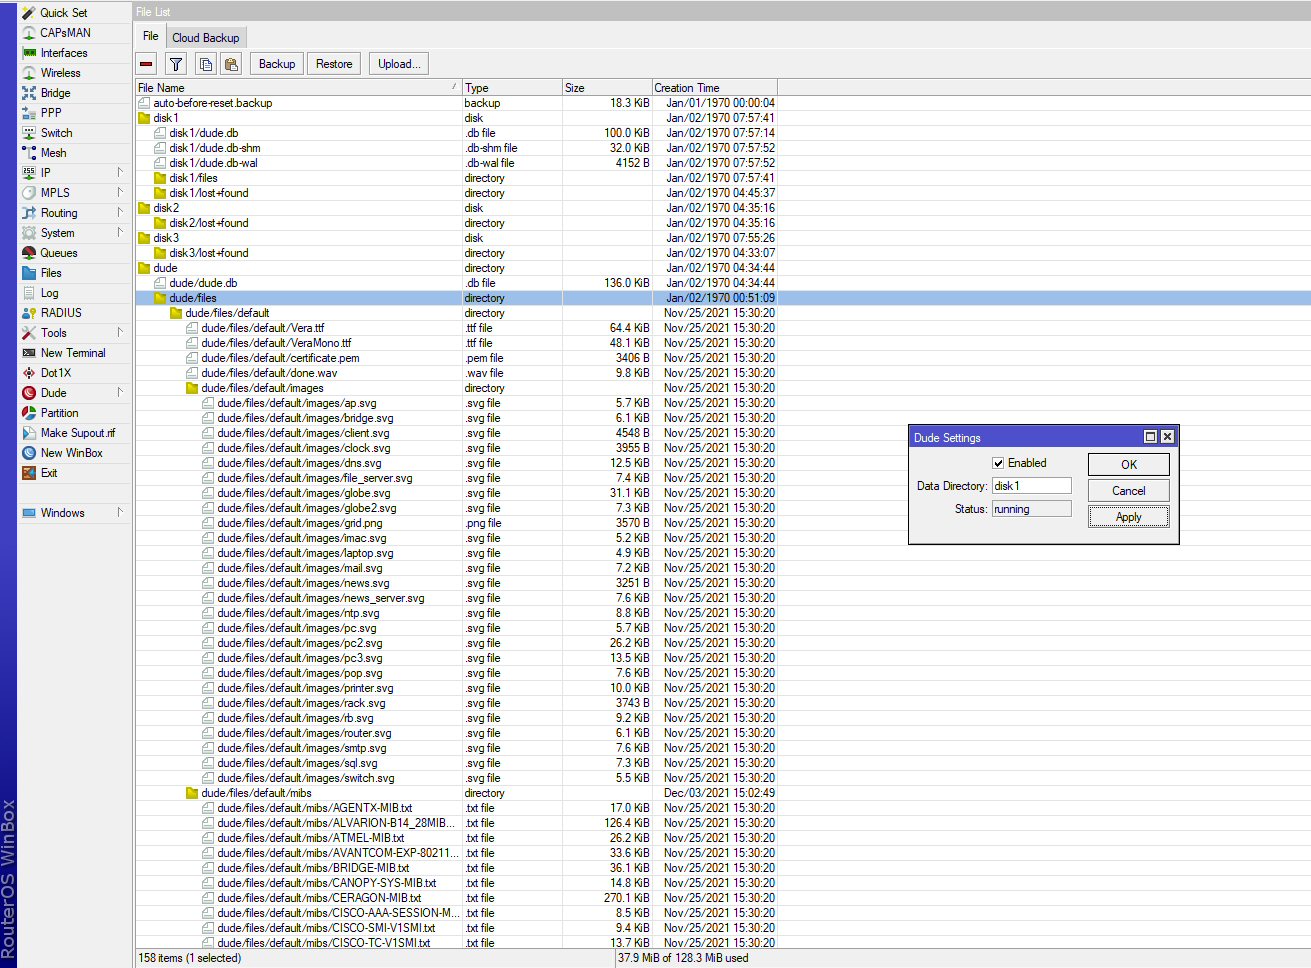Open Queues from the sidebar
The height and width of the screenshot is (968, 1311).
[58, 253]
